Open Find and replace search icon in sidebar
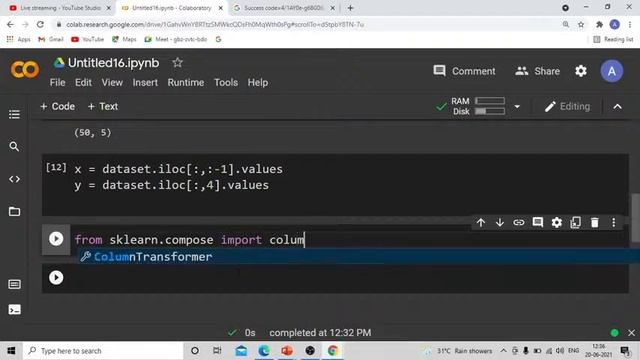Image resolution: width=640 pixels, height=360 pixels. [14, 147]
